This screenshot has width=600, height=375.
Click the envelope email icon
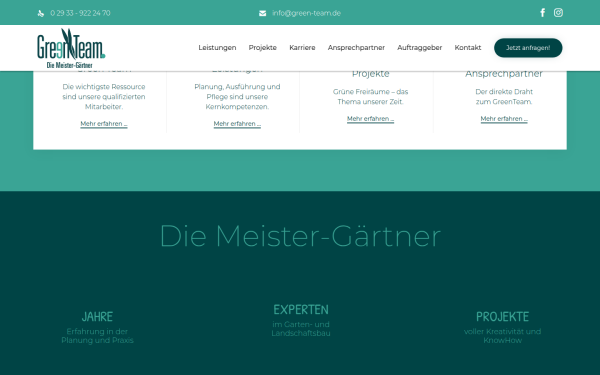pyautogui.click(x=262, y=13)
